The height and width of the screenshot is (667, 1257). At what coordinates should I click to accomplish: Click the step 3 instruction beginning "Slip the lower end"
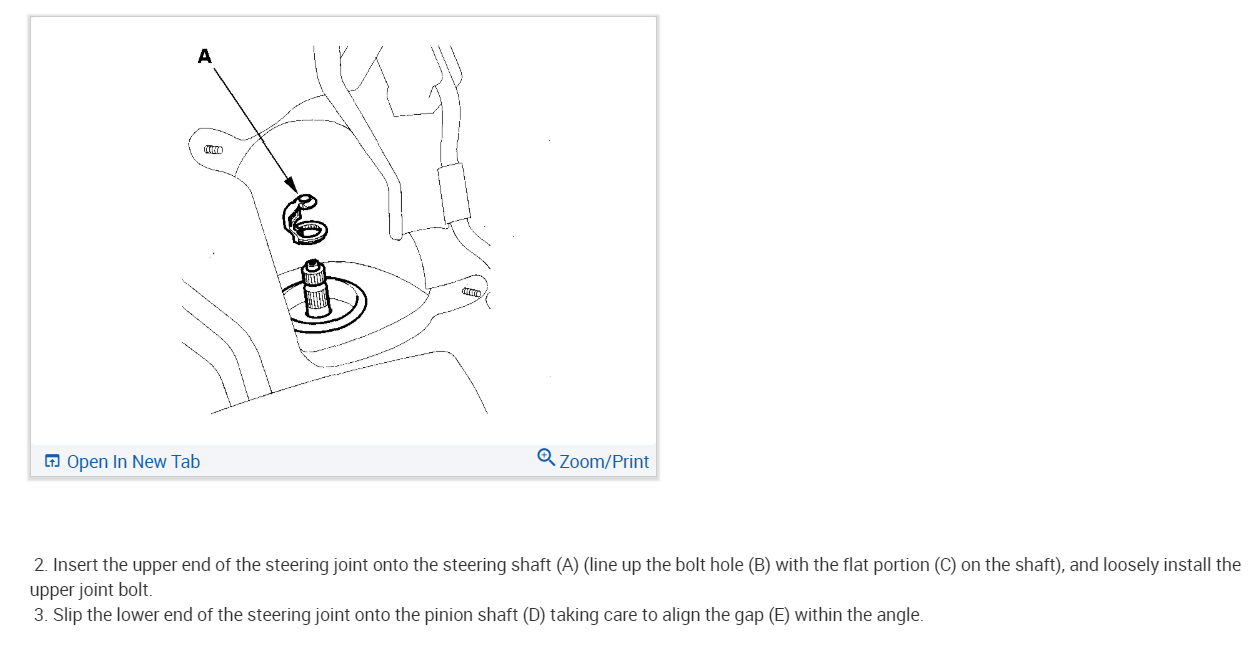pyautogui.click(x=478, y=615)
